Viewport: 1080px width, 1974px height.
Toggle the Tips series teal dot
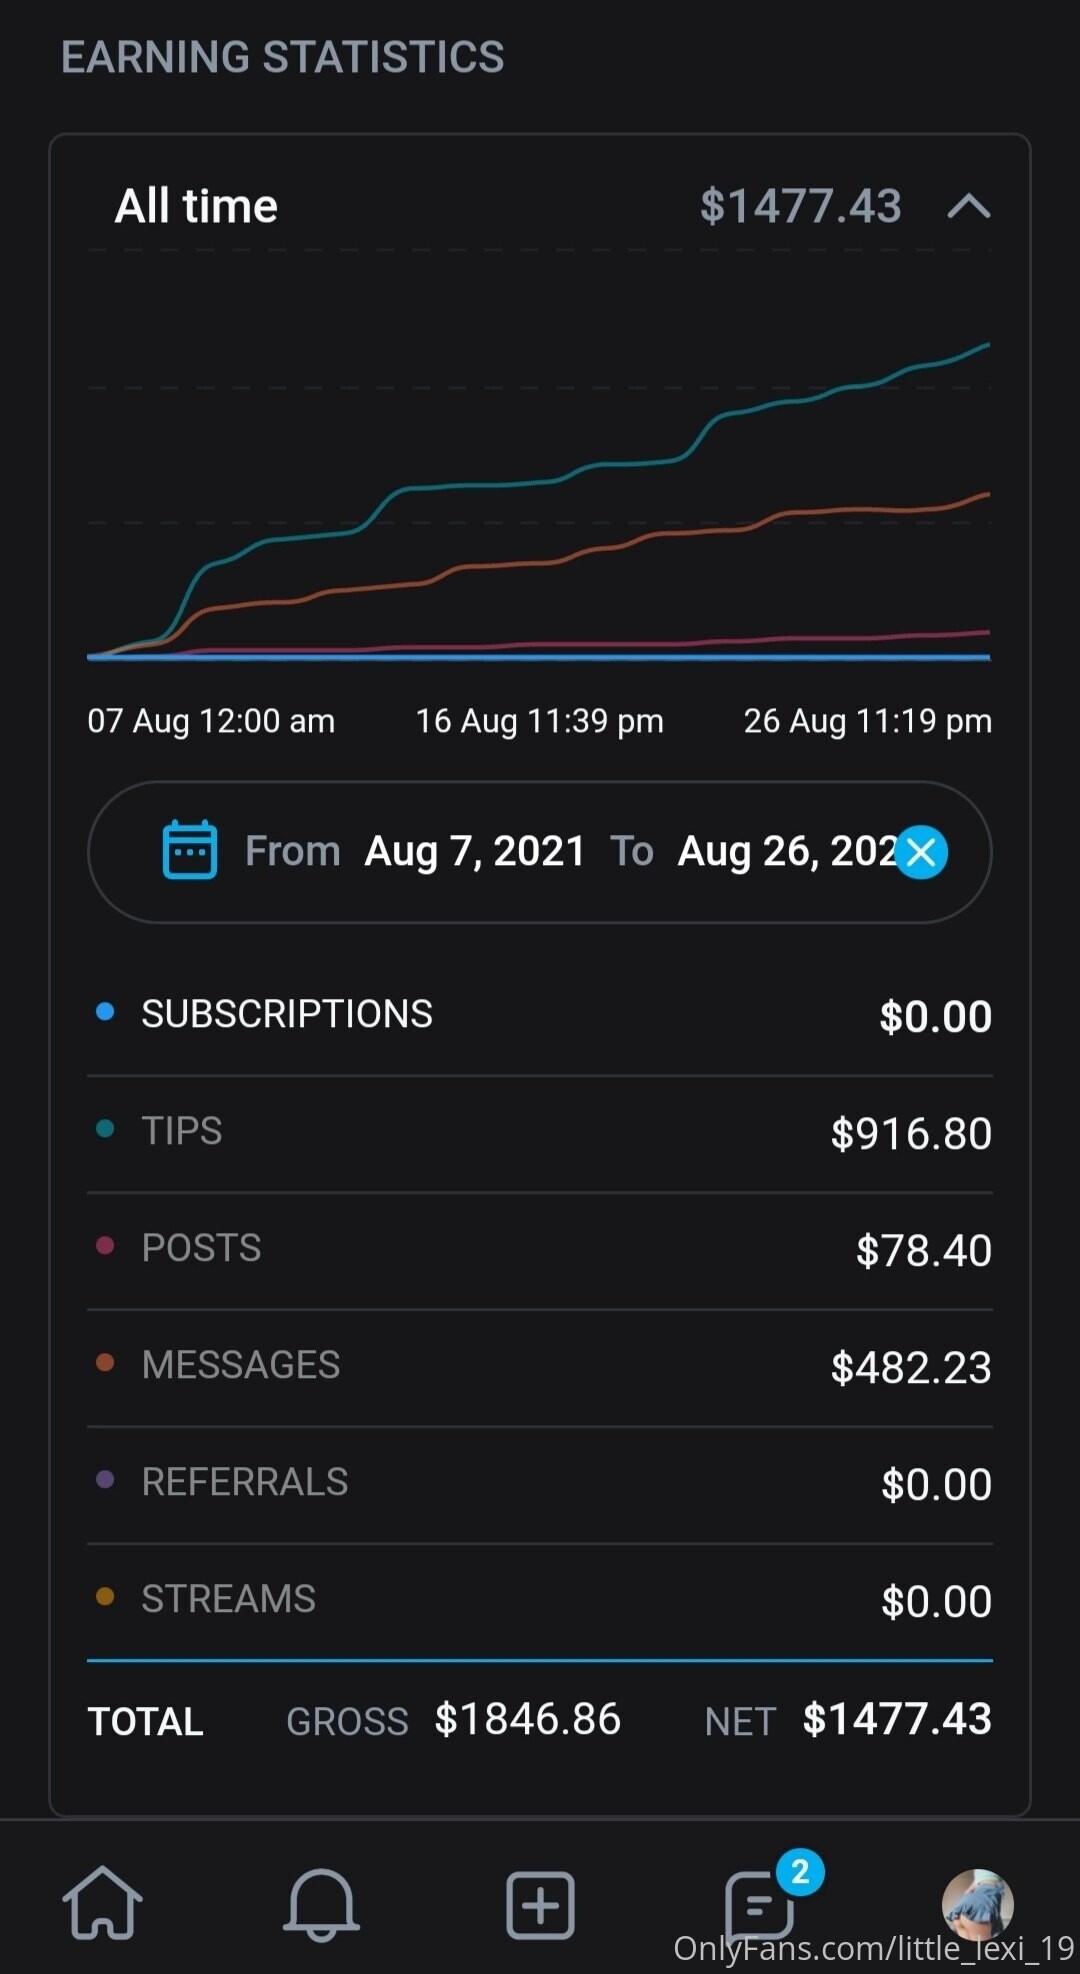coord(105,1129)
